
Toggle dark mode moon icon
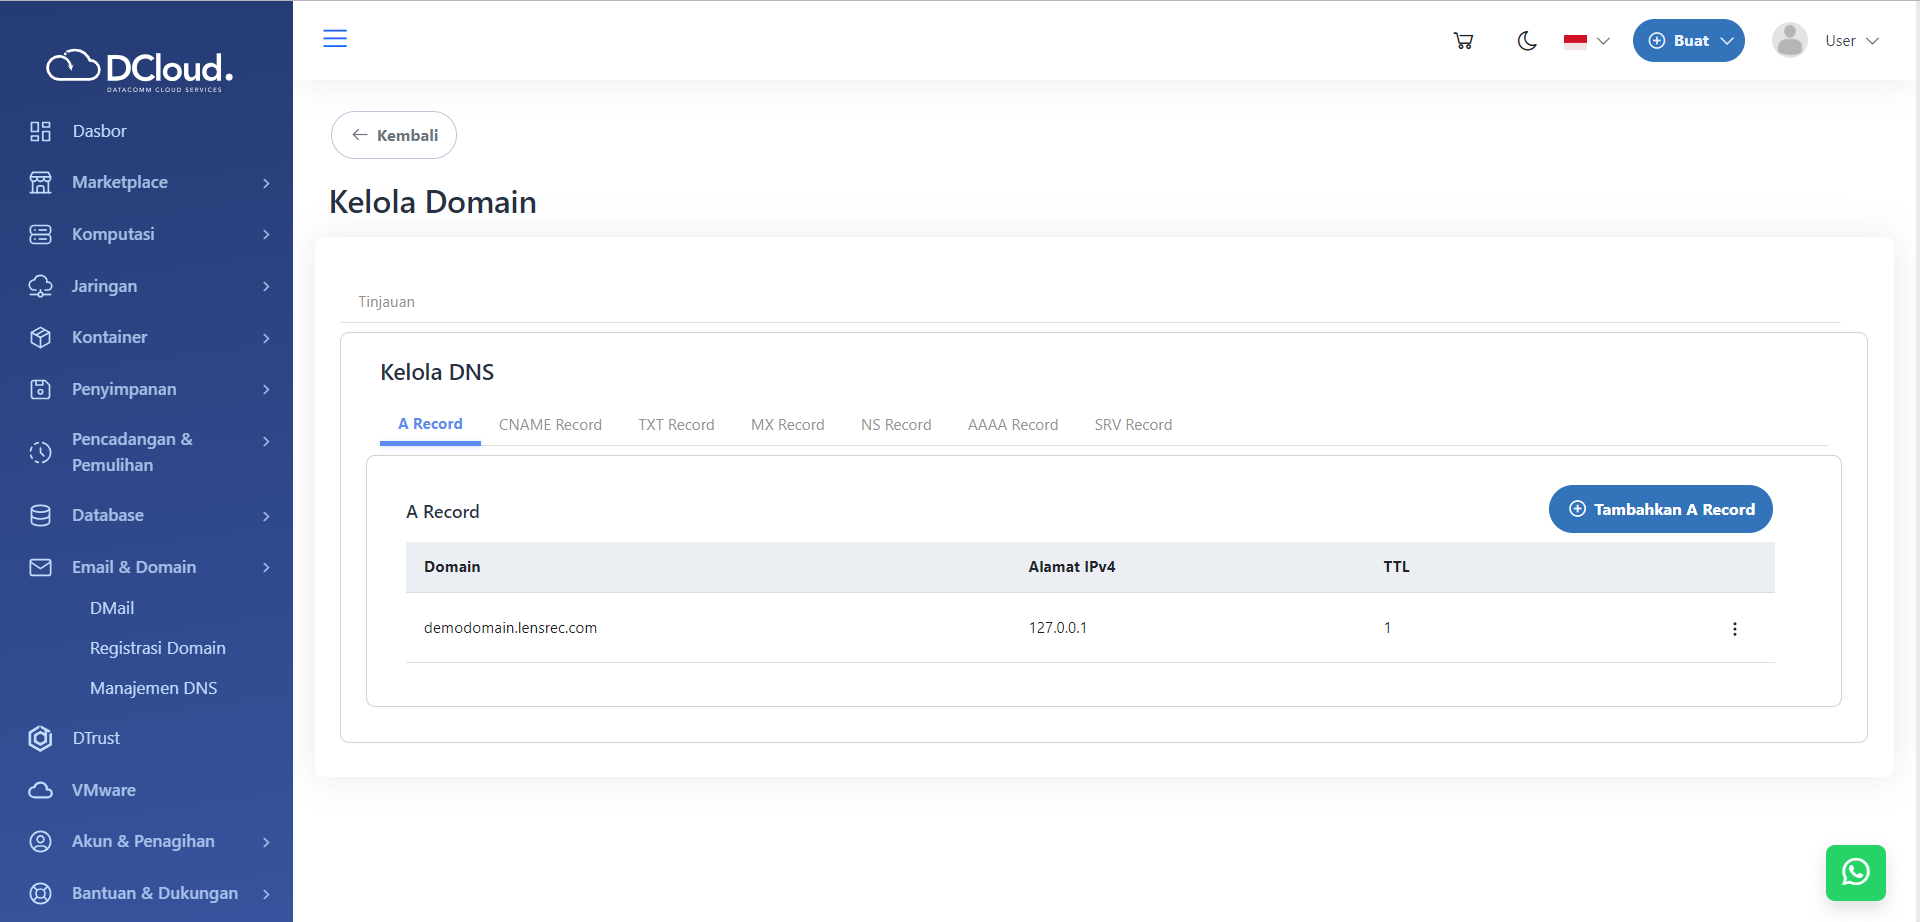coord(1526,41)
